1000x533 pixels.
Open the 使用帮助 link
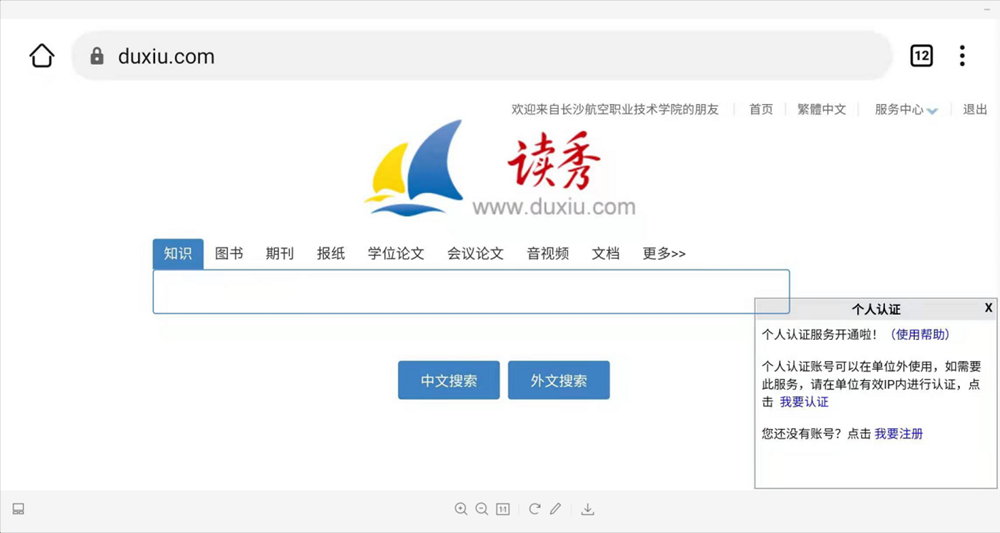click(920, 335)
